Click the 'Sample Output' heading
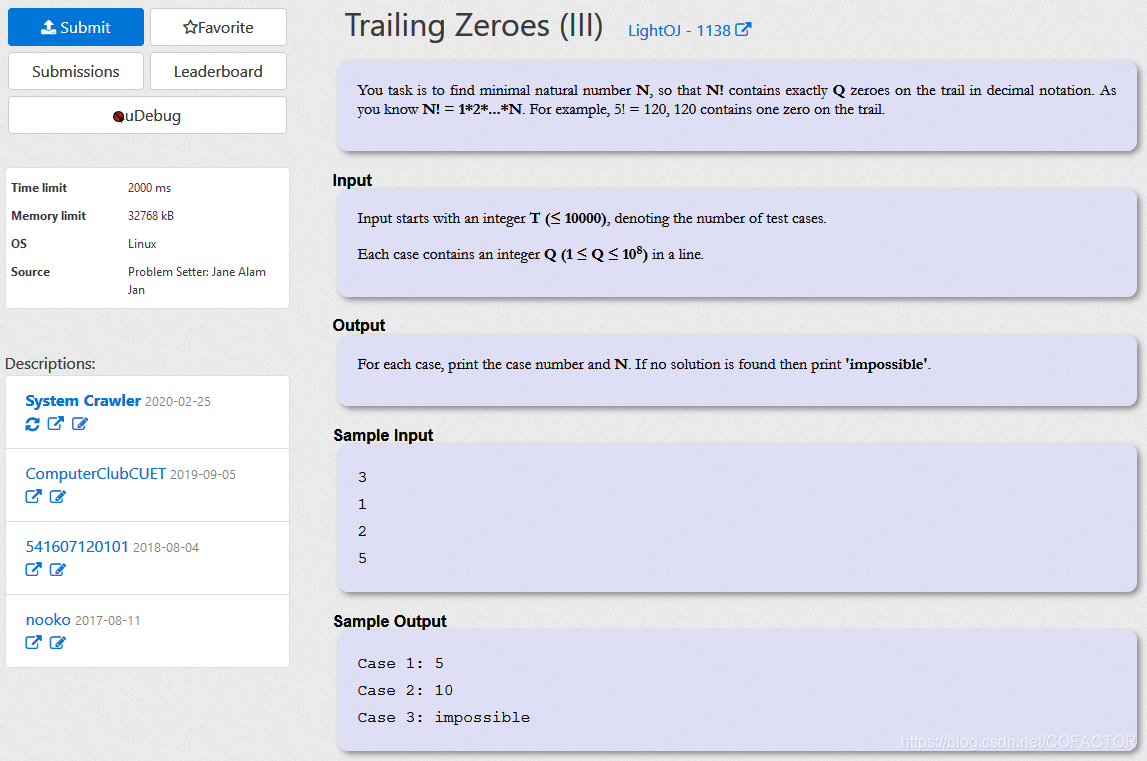 [x=390, y=621]
